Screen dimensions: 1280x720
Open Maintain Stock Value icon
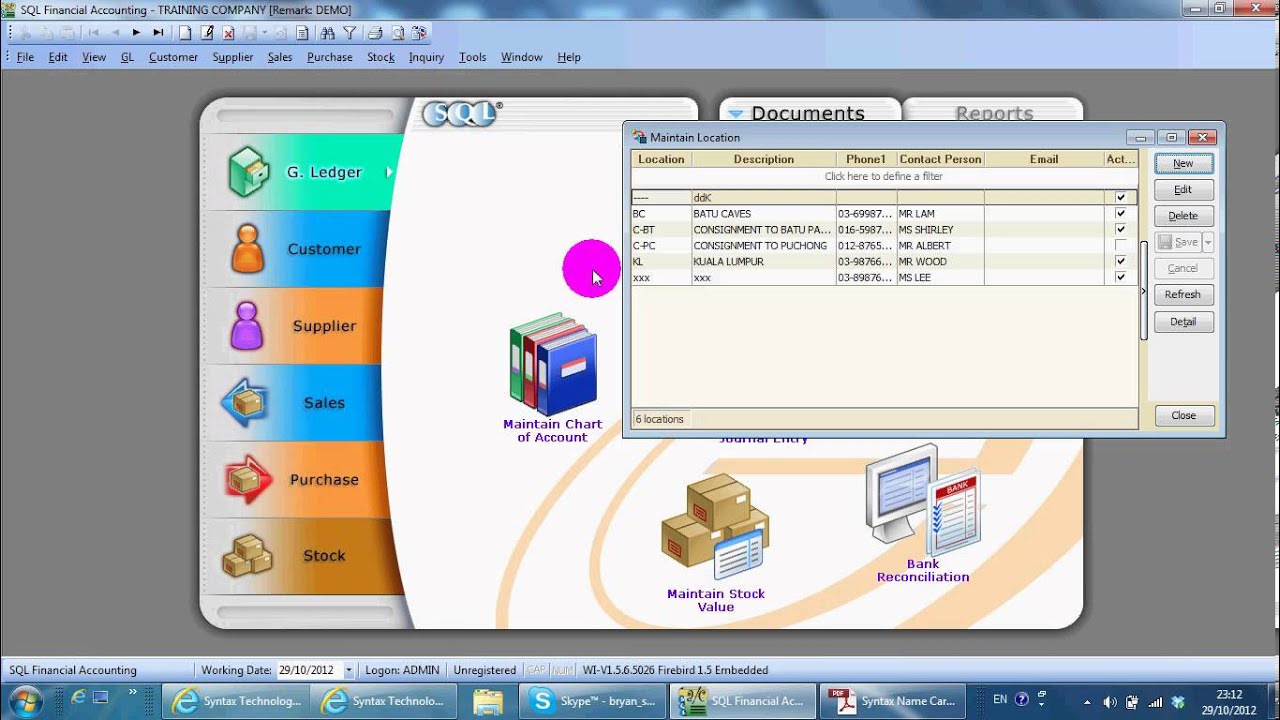point(716,540)
